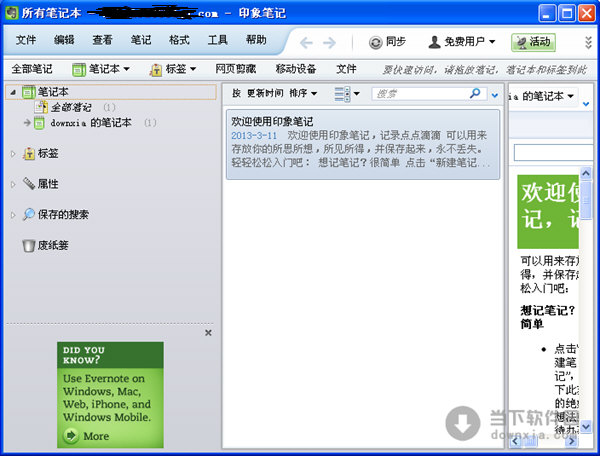Click 网页剪藏 shortcut
This screenshot has height=456, width=600.
[x=235, y=69]
